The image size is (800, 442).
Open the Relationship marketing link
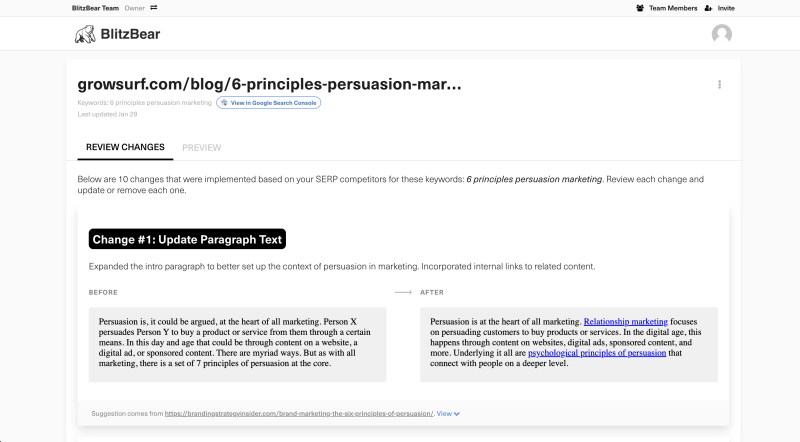point(626,322)
